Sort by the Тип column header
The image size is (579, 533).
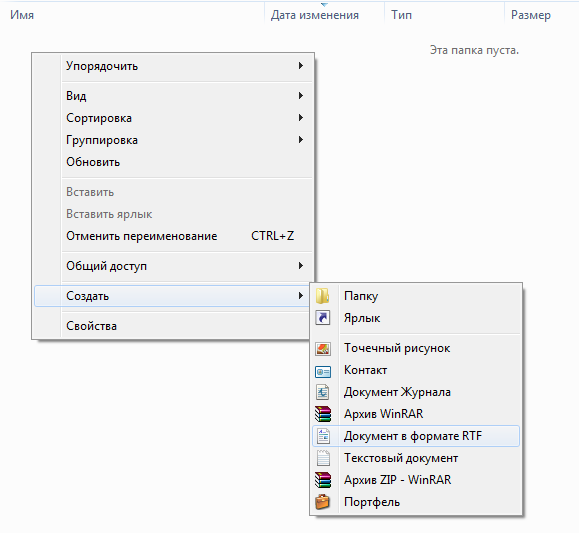click(444, 15)
